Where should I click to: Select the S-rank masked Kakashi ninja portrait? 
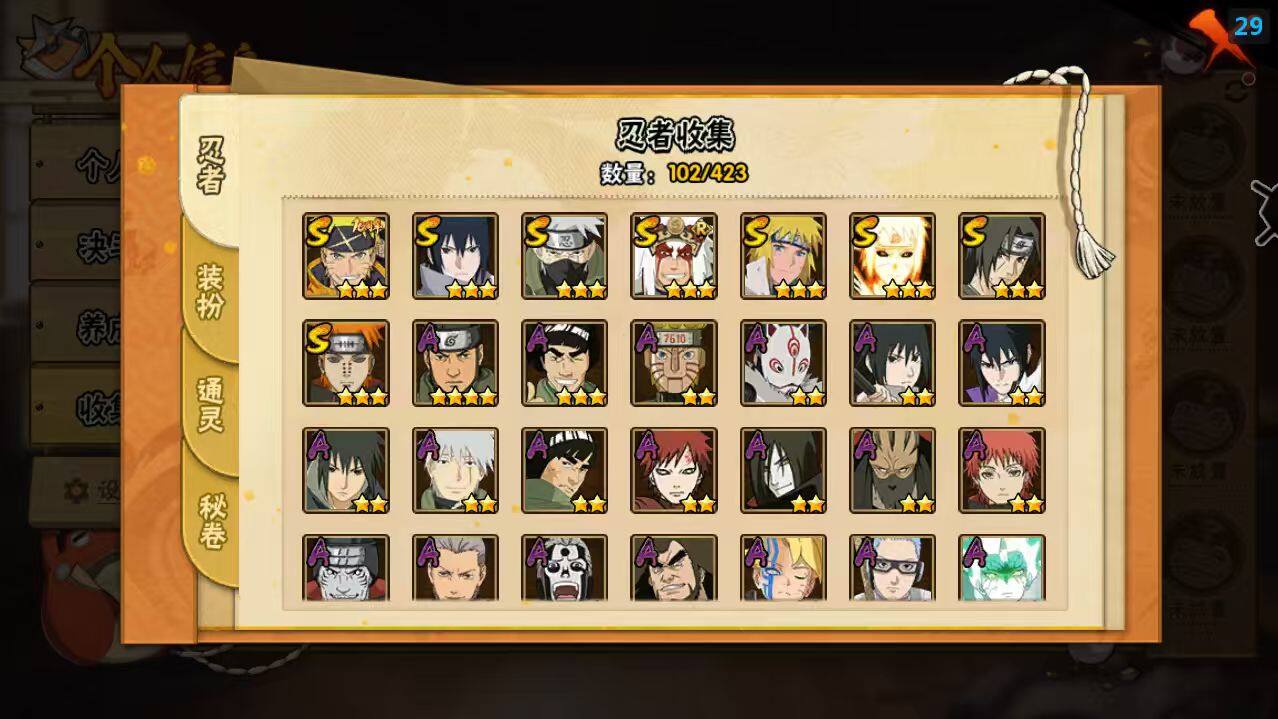coord(564,256)
